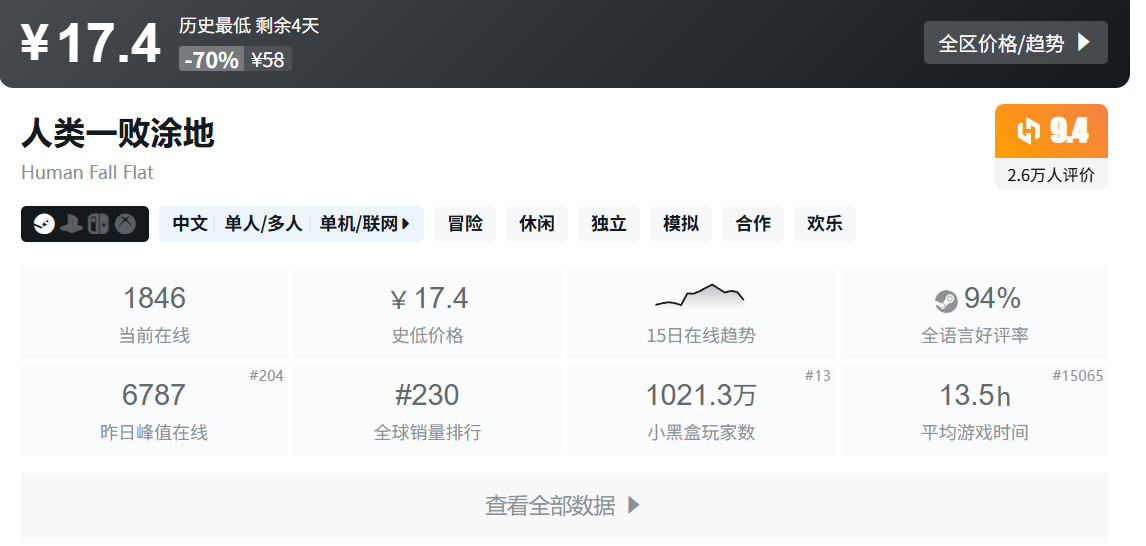1146x546 pixels.
Task: Select the 冒险 genre tag
Action: pyautogui.click(x=465, y=224)
